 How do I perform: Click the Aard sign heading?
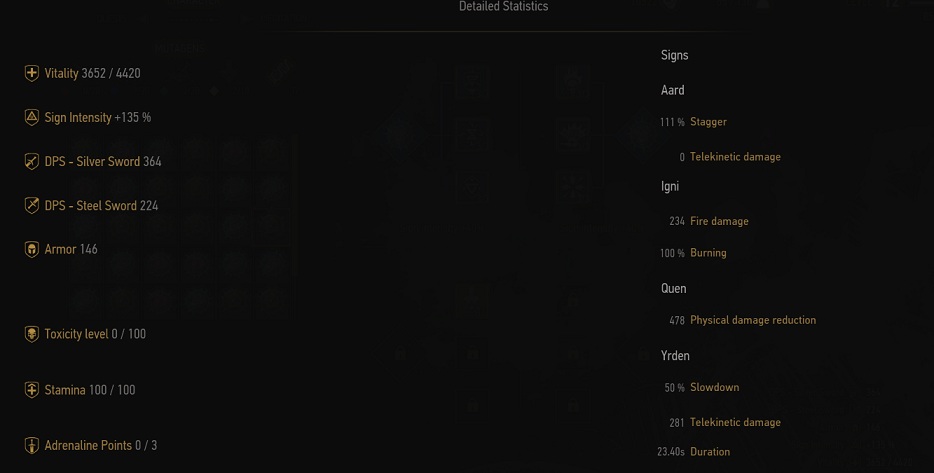tap(672, 90)
